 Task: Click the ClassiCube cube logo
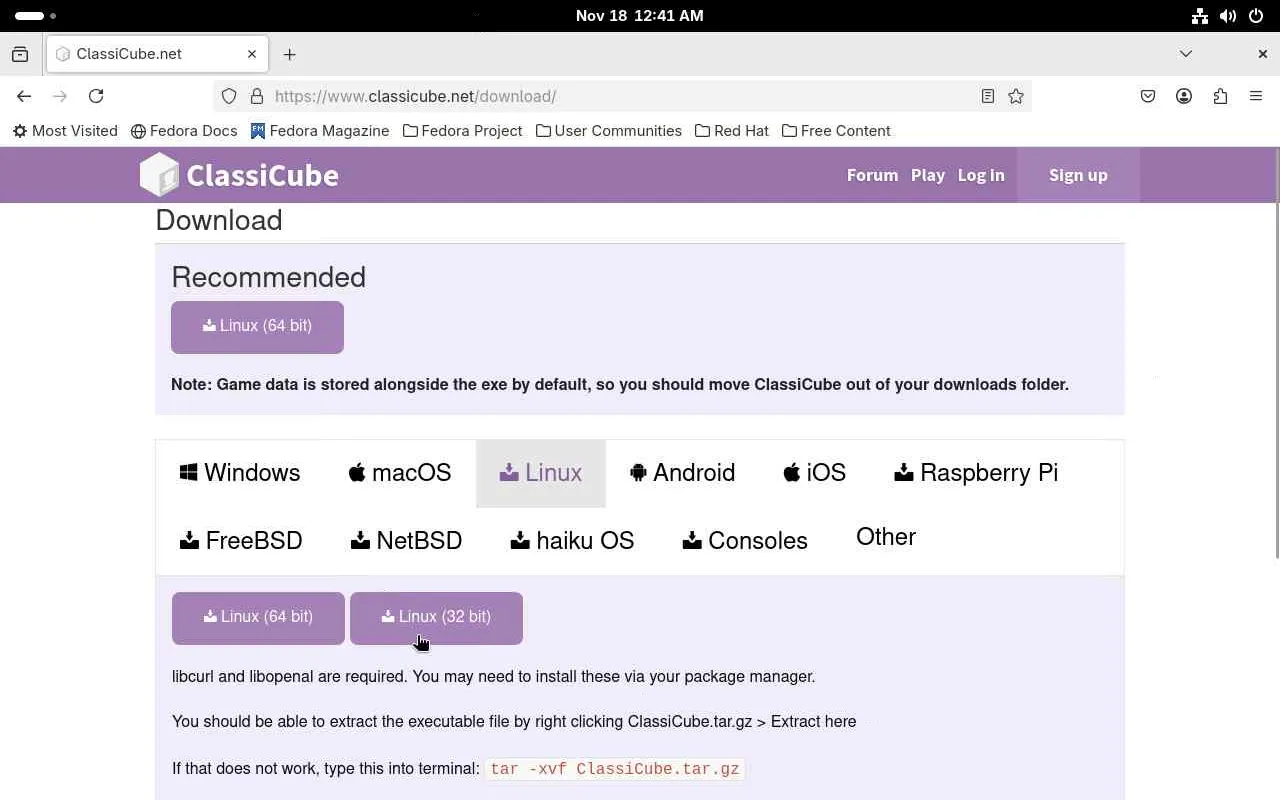tap(159, 175)
